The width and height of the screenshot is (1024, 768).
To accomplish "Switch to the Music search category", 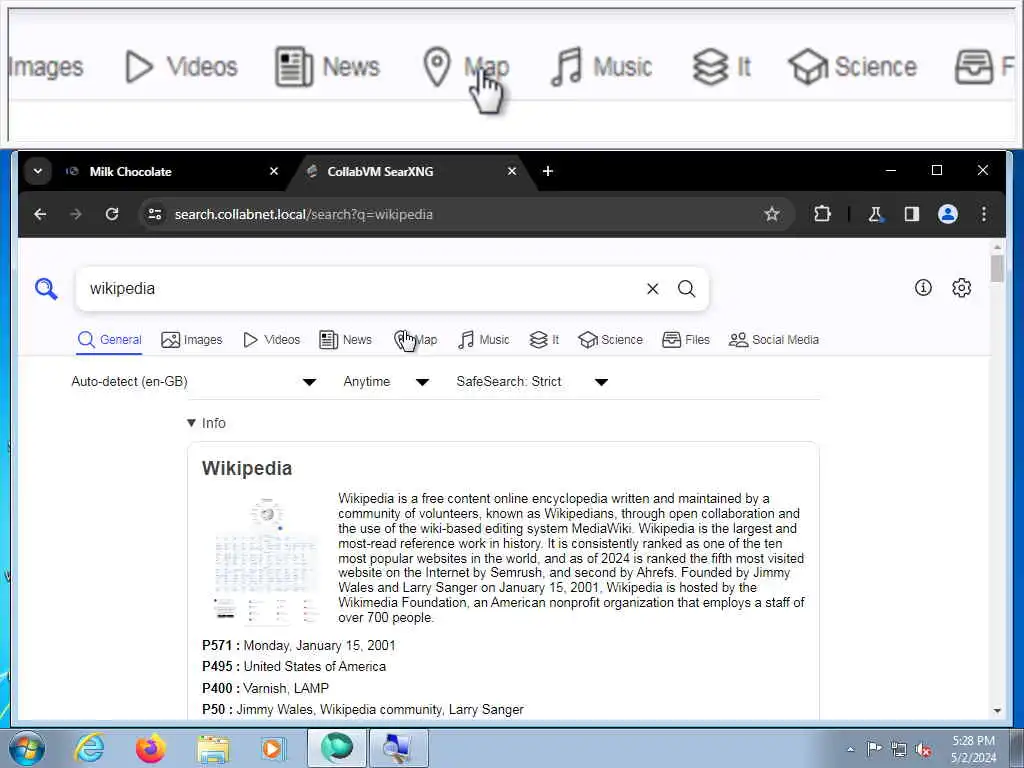I will pyautogui.click(x=483, y=340).
